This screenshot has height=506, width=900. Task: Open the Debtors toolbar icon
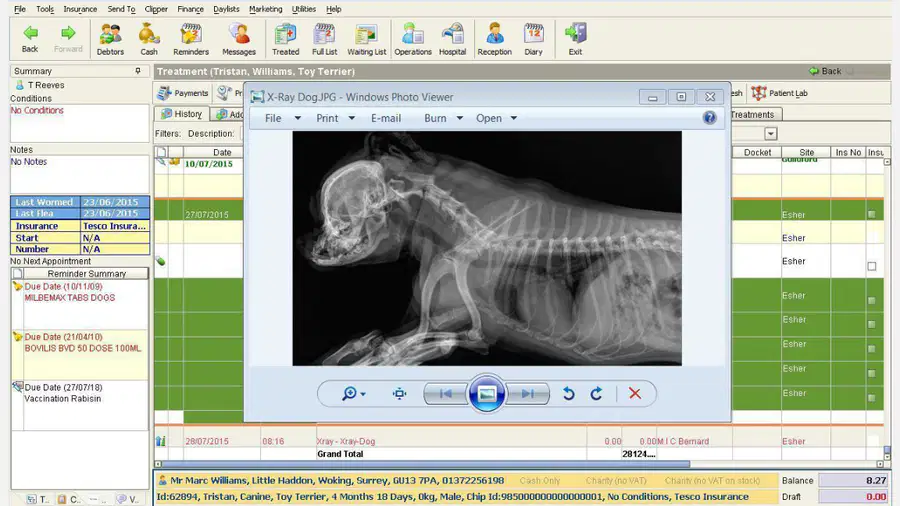click(x=110, y=39)
